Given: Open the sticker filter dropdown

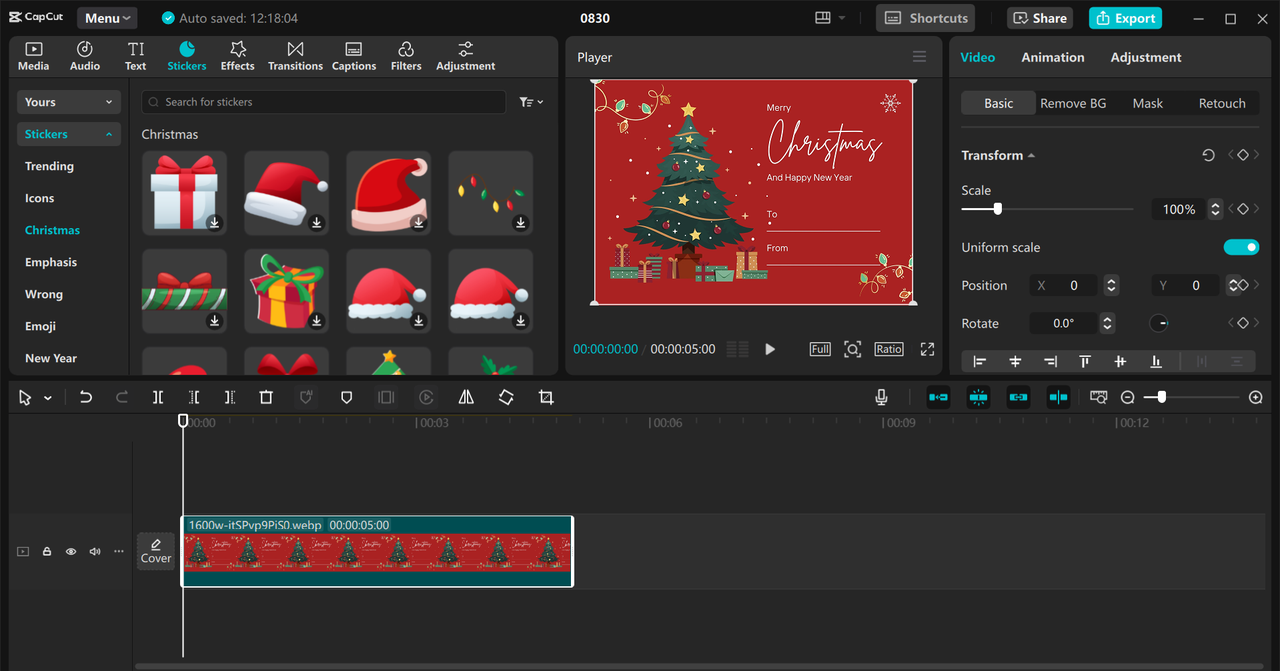Looking at the screenshot, I should point(531,102).
